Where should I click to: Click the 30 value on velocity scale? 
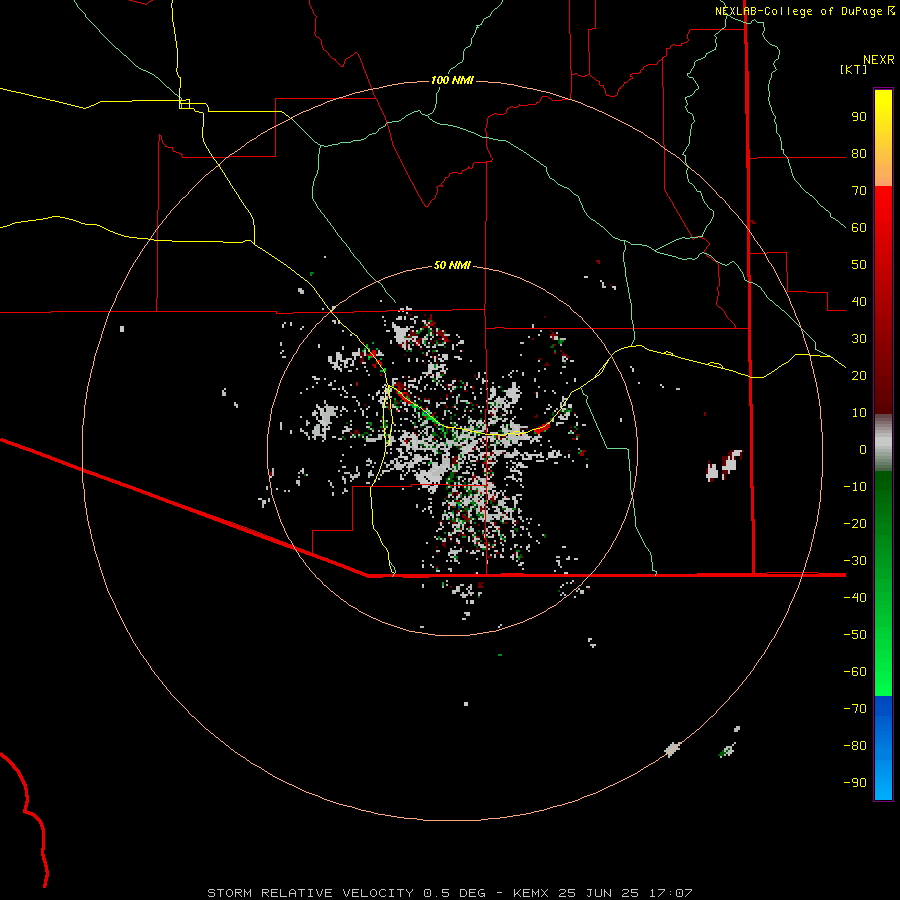point(859,339)
